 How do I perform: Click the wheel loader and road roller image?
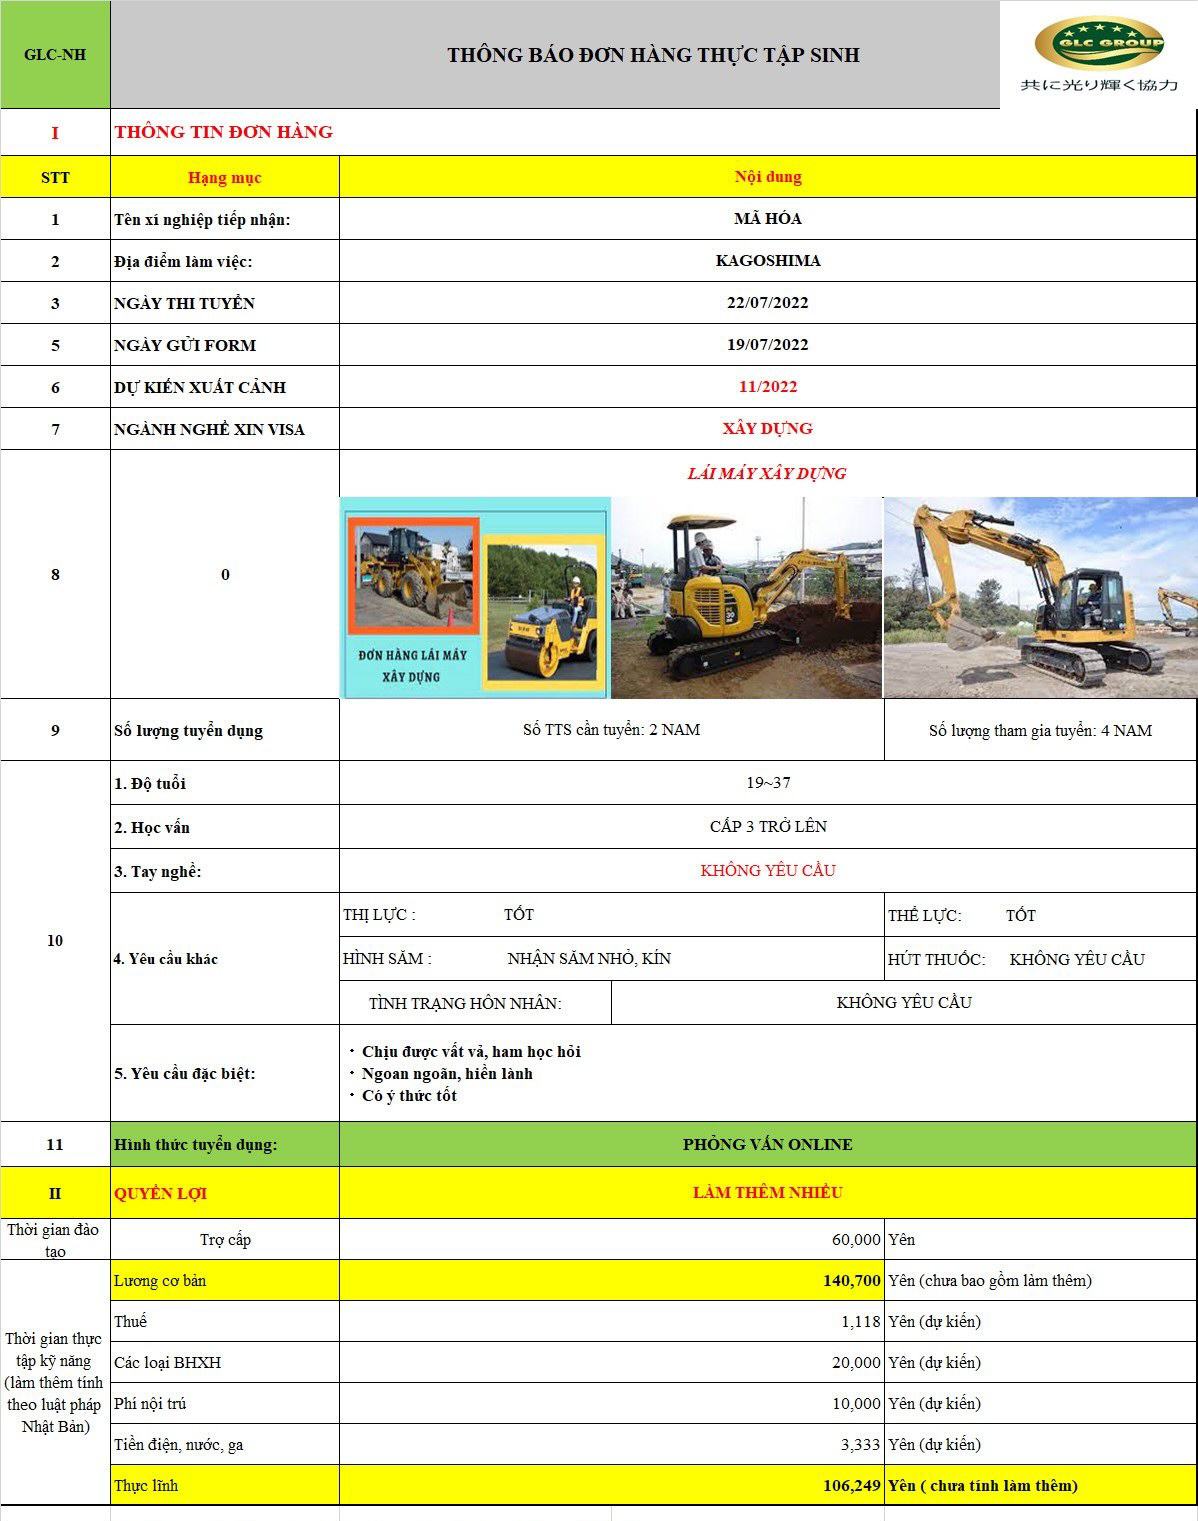[475, 597]
